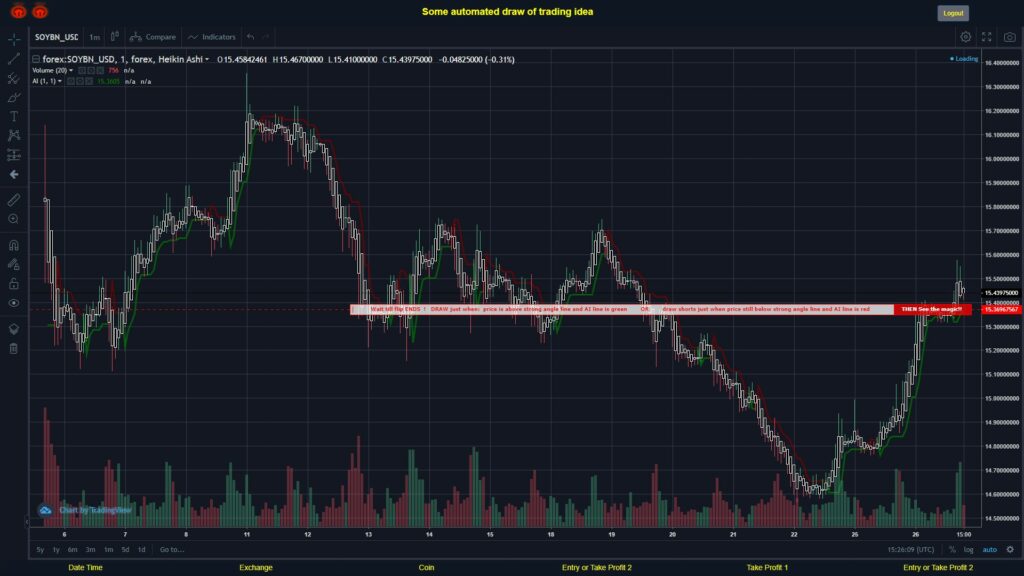Open the Volume (20) indicator dropdown
1024x576 pixels.
71,71
